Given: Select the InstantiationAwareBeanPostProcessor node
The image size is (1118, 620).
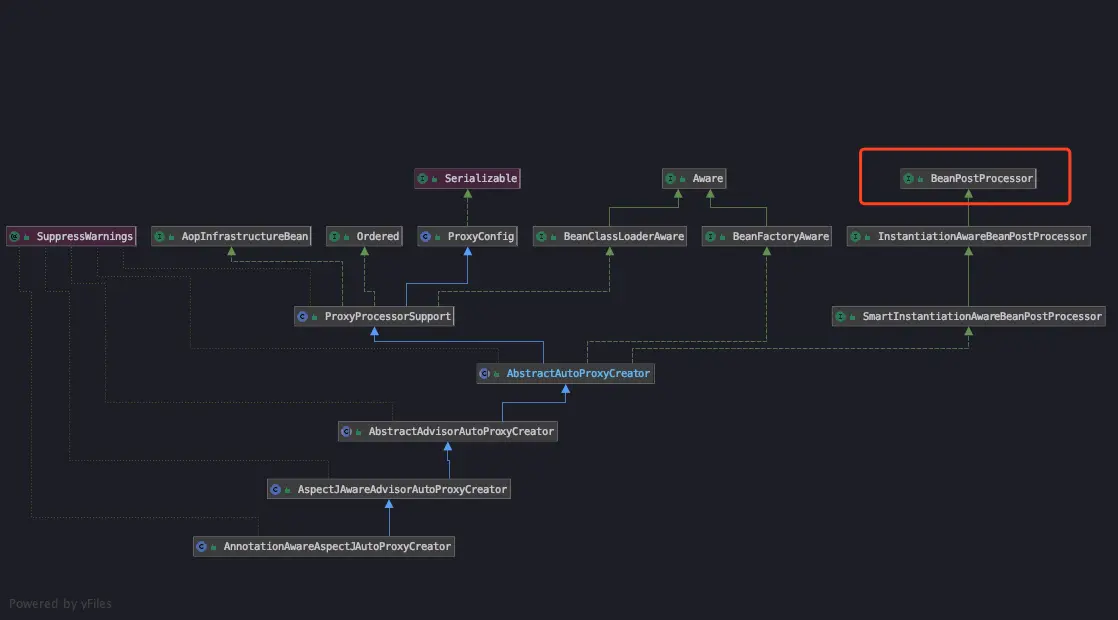Looking at the screenshot, I should [970, 236].
